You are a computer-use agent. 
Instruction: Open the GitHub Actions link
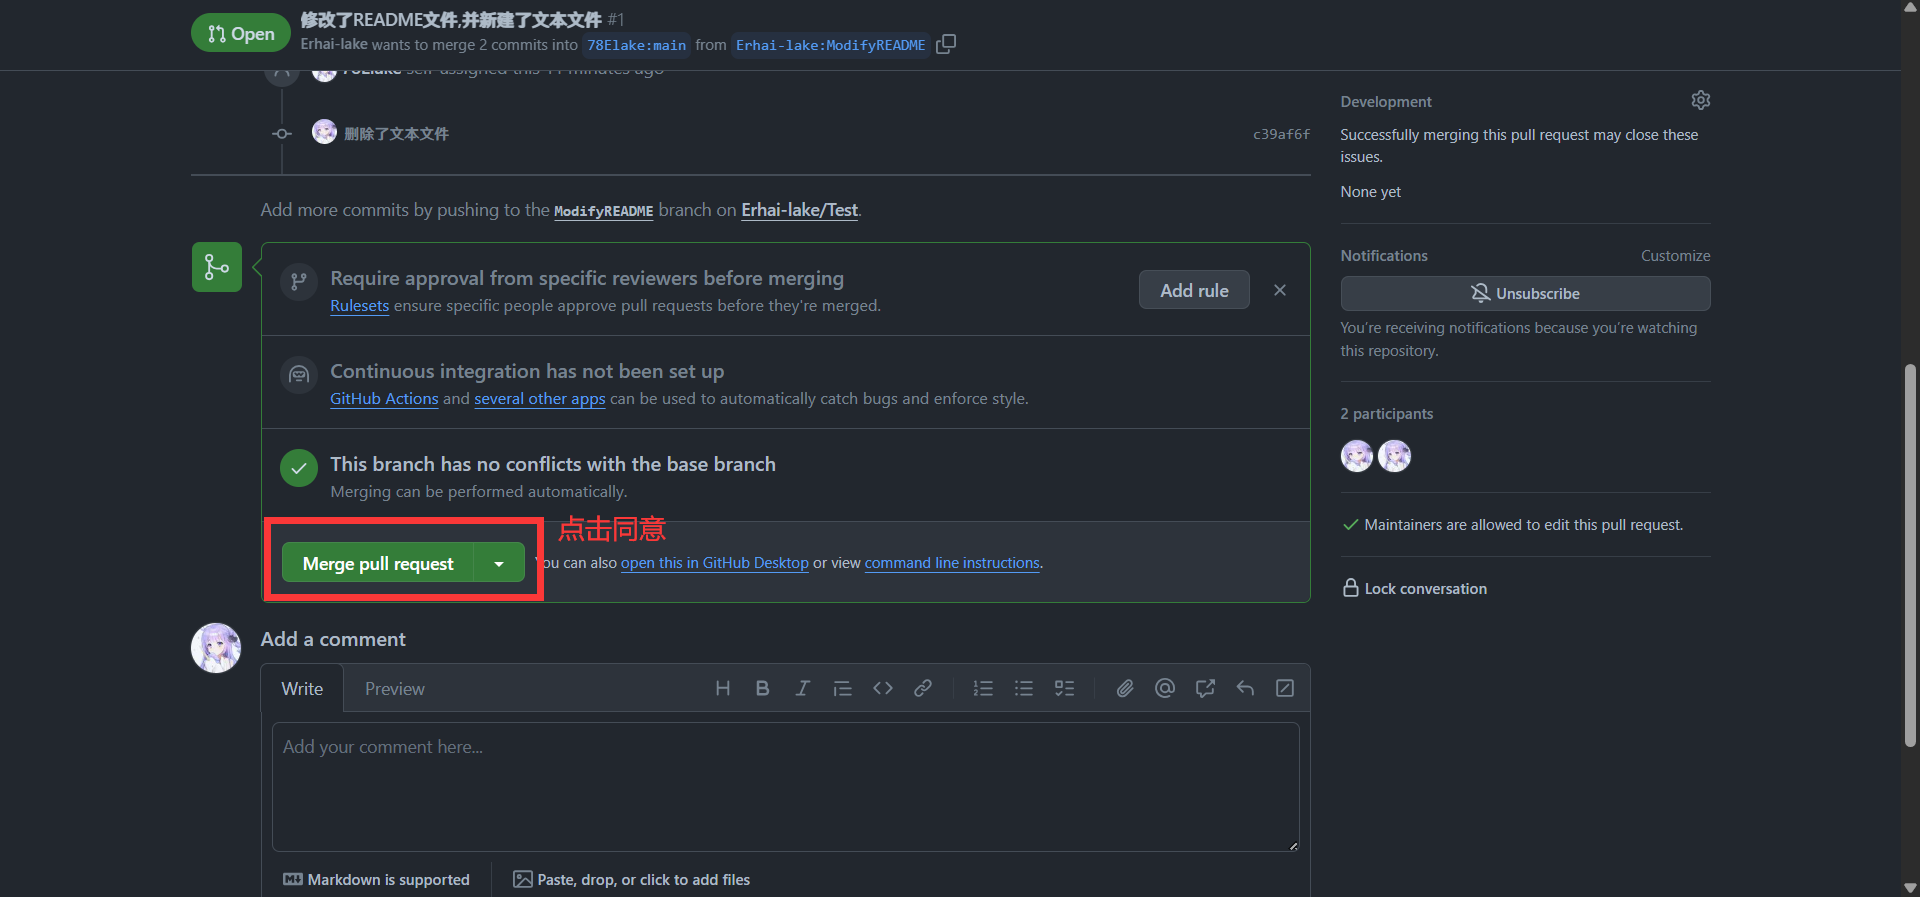tap(384, 399)
